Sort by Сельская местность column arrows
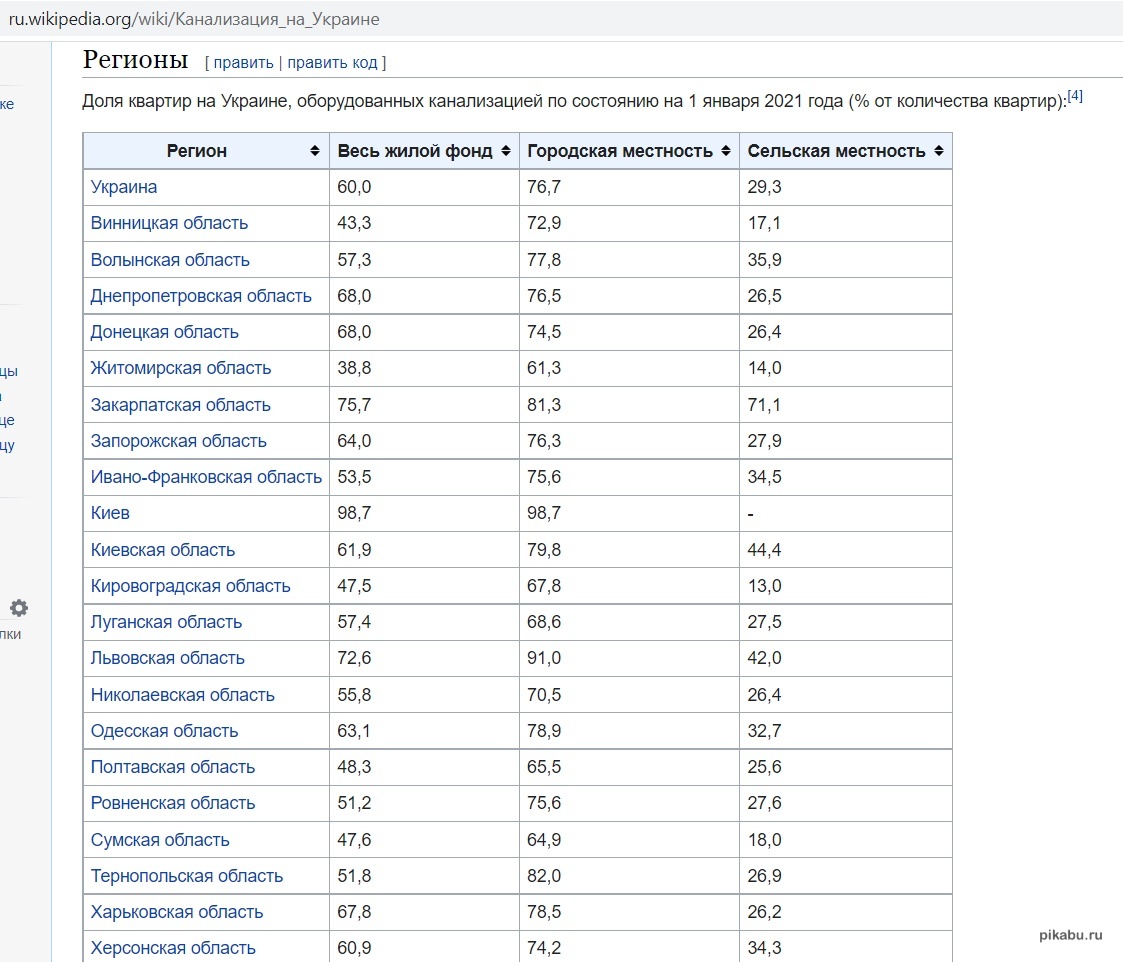This screenshot has height=962, width=1123. click(938, 151)
